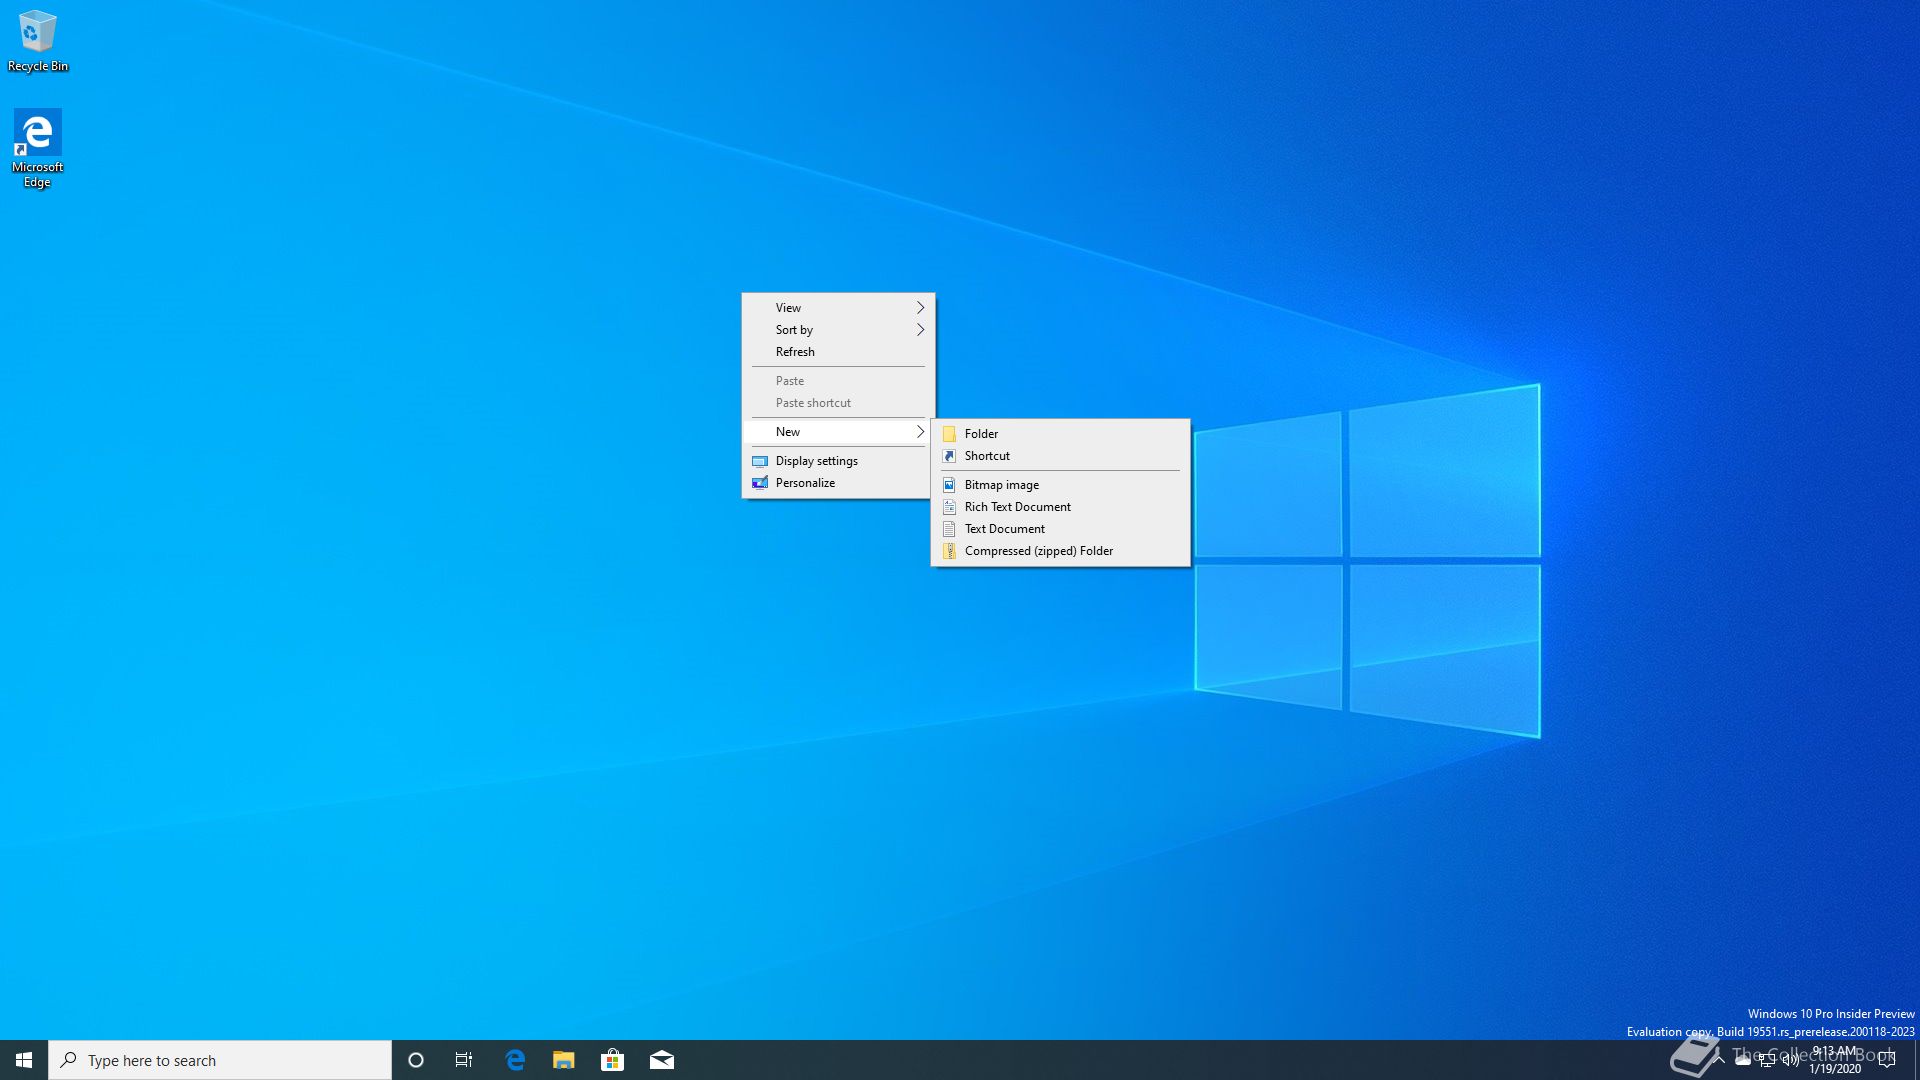Choose Personalize in the context menu

(x=805, y=483)
